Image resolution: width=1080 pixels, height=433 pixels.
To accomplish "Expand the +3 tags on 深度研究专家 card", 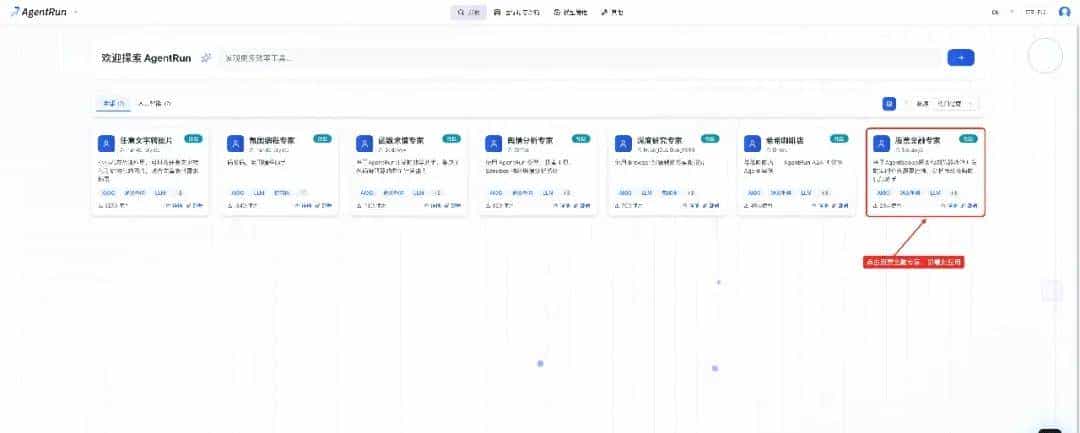I will [692, 193].
